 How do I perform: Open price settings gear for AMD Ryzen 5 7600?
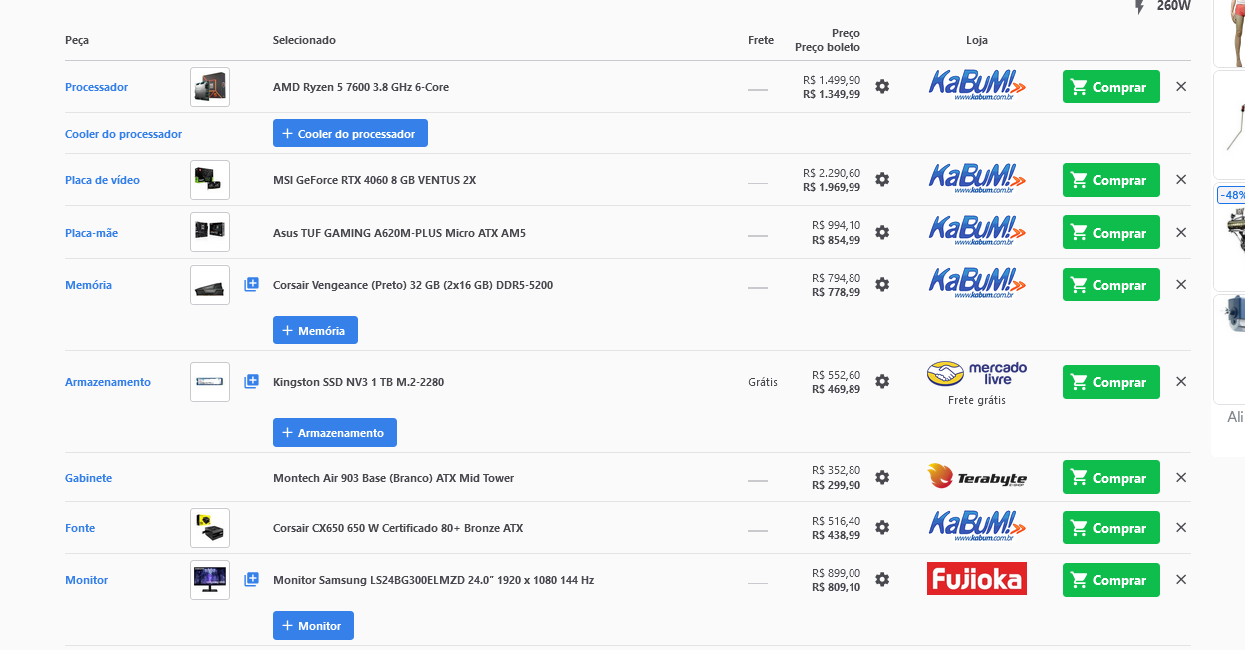click(x=882, y=87)
